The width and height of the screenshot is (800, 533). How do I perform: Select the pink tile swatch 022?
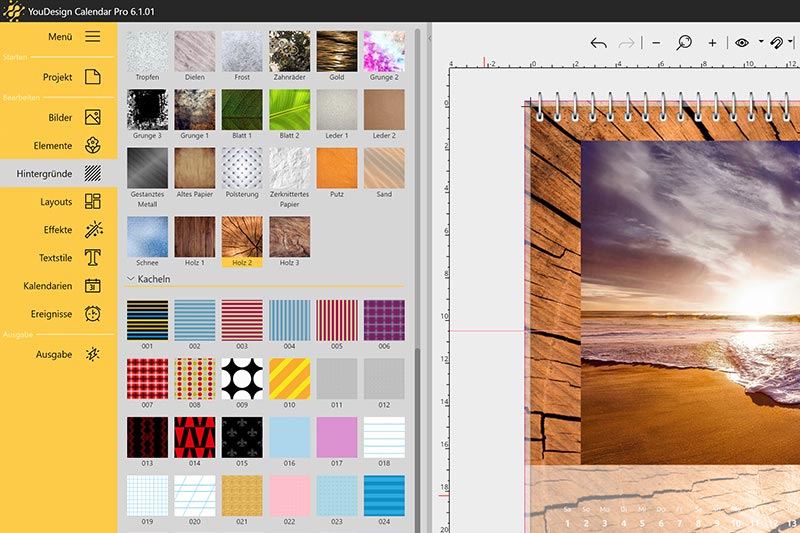click(290, 495)
